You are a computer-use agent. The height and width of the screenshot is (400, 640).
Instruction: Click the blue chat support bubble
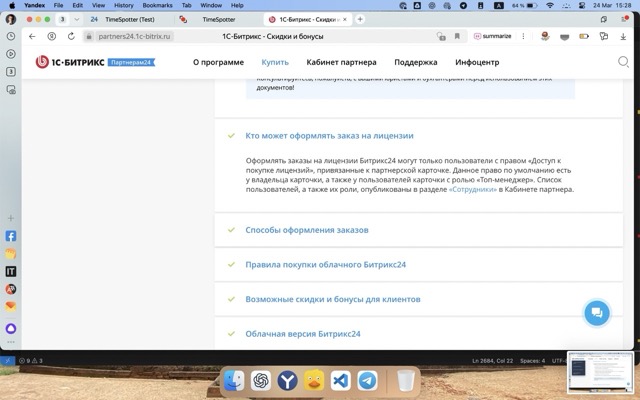pyautogui.click(x=596, y=312)
